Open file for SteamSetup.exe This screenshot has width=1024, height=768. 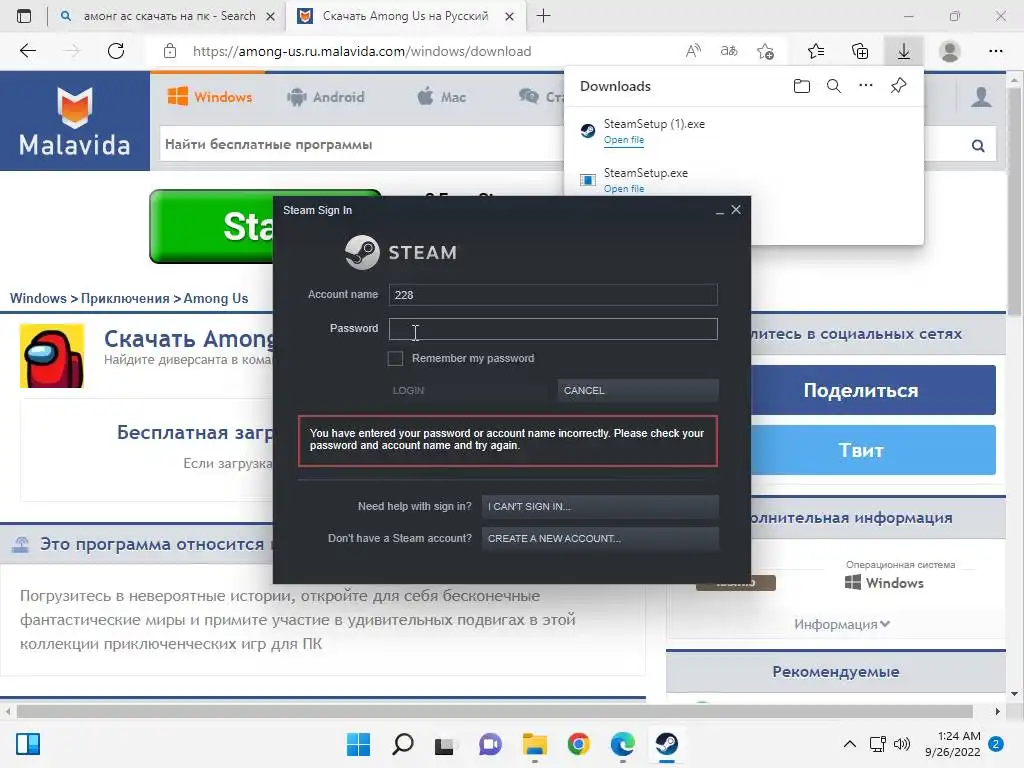coord(624,189)
